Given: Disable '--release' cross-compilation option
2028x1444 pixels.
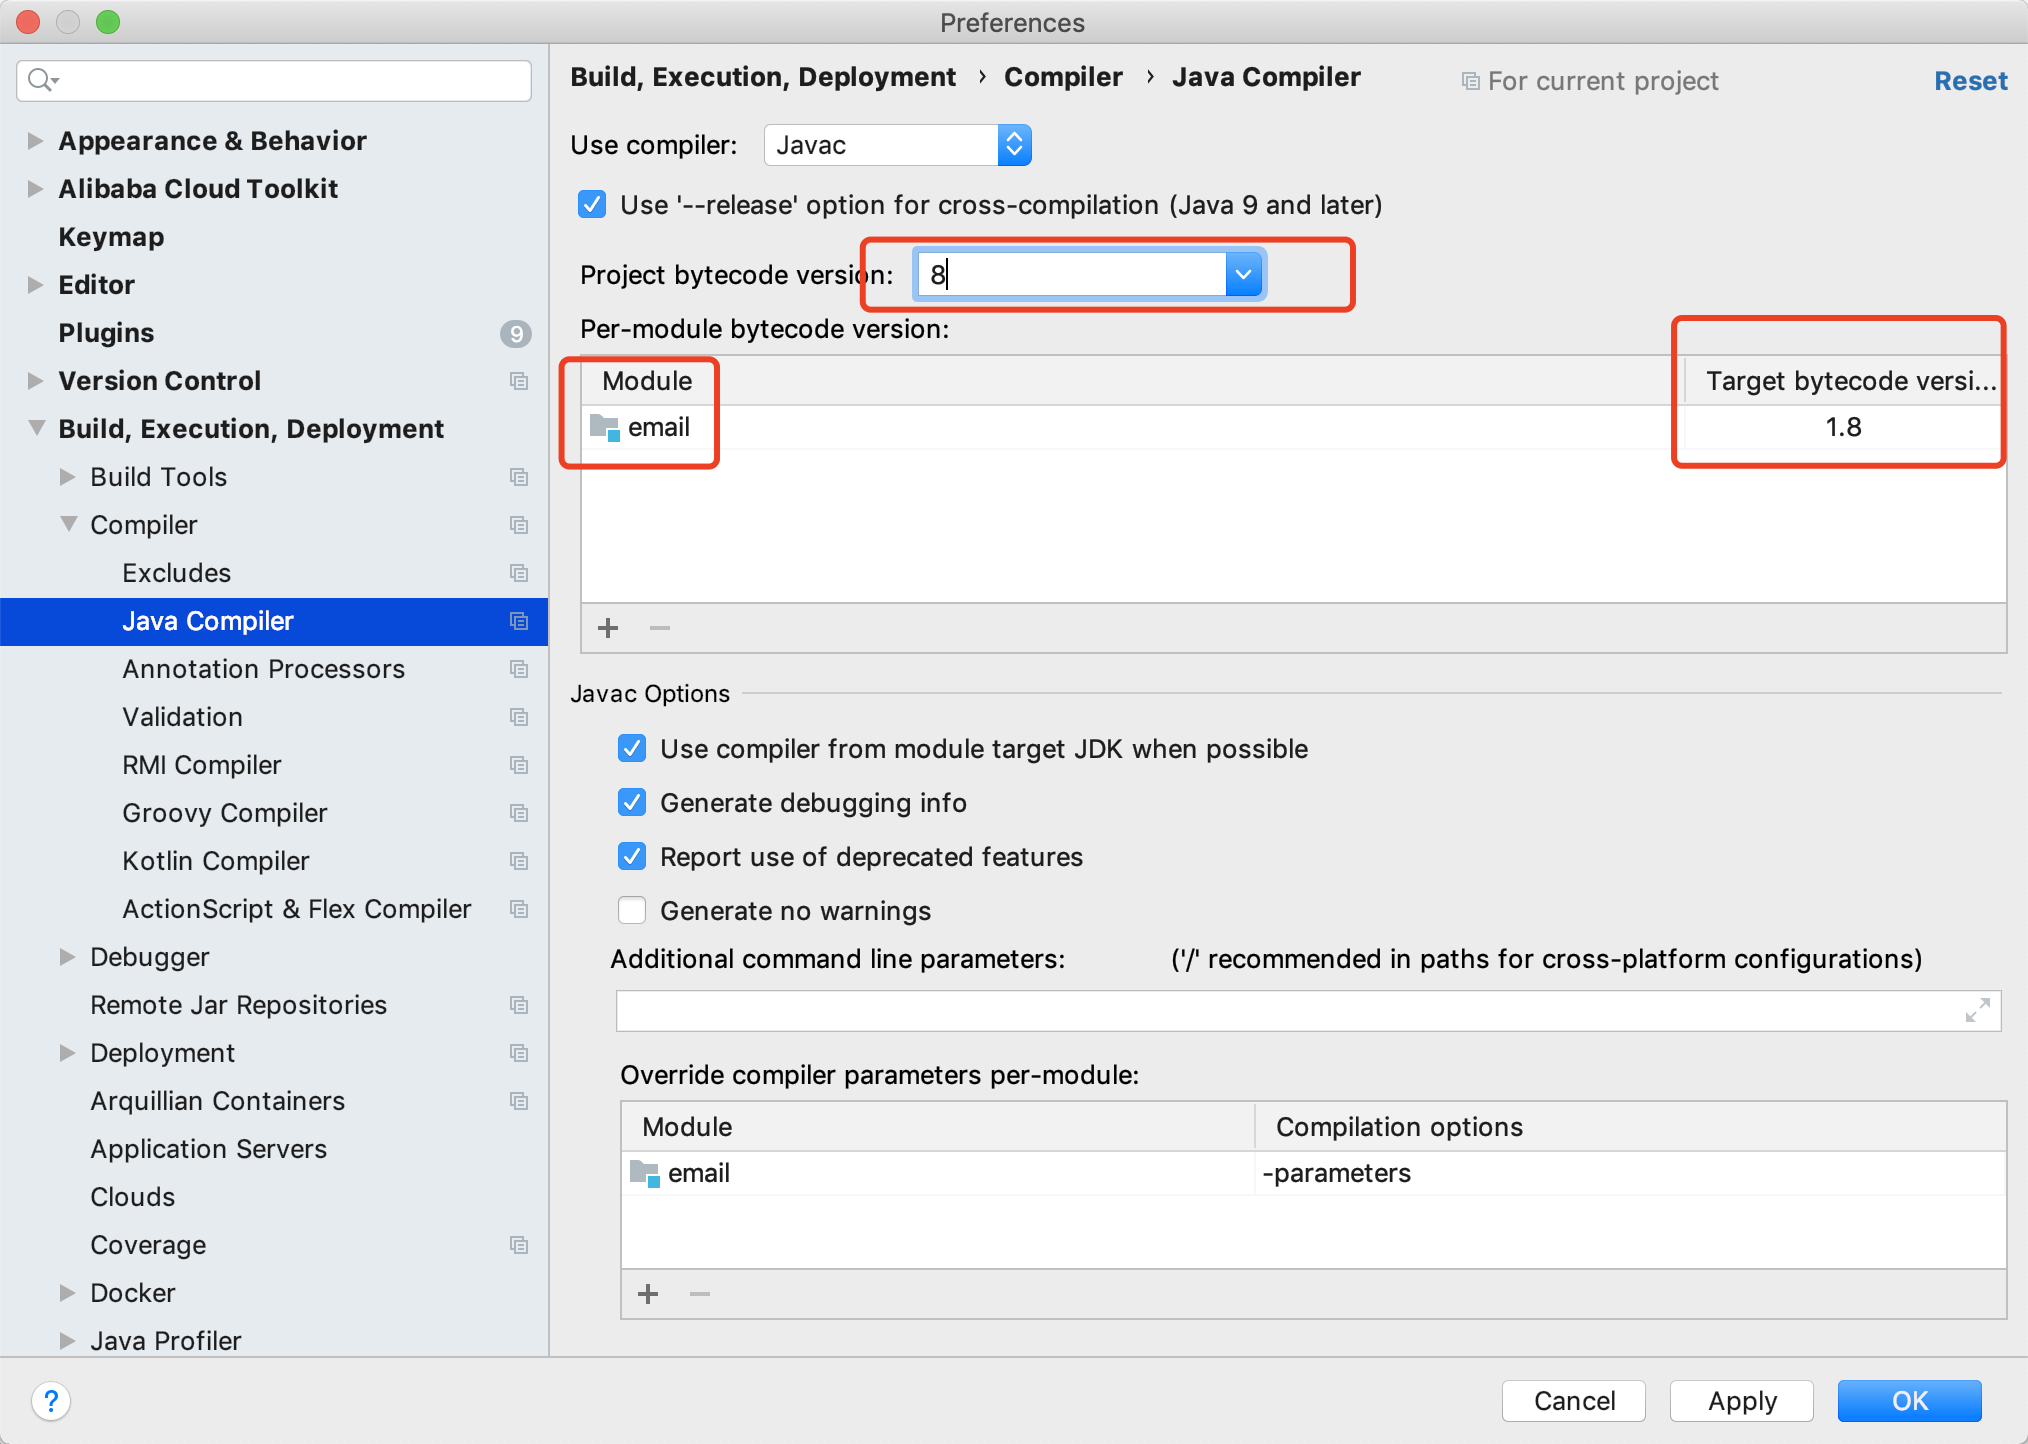Looking at the screenshot, I should pos(592,205).
